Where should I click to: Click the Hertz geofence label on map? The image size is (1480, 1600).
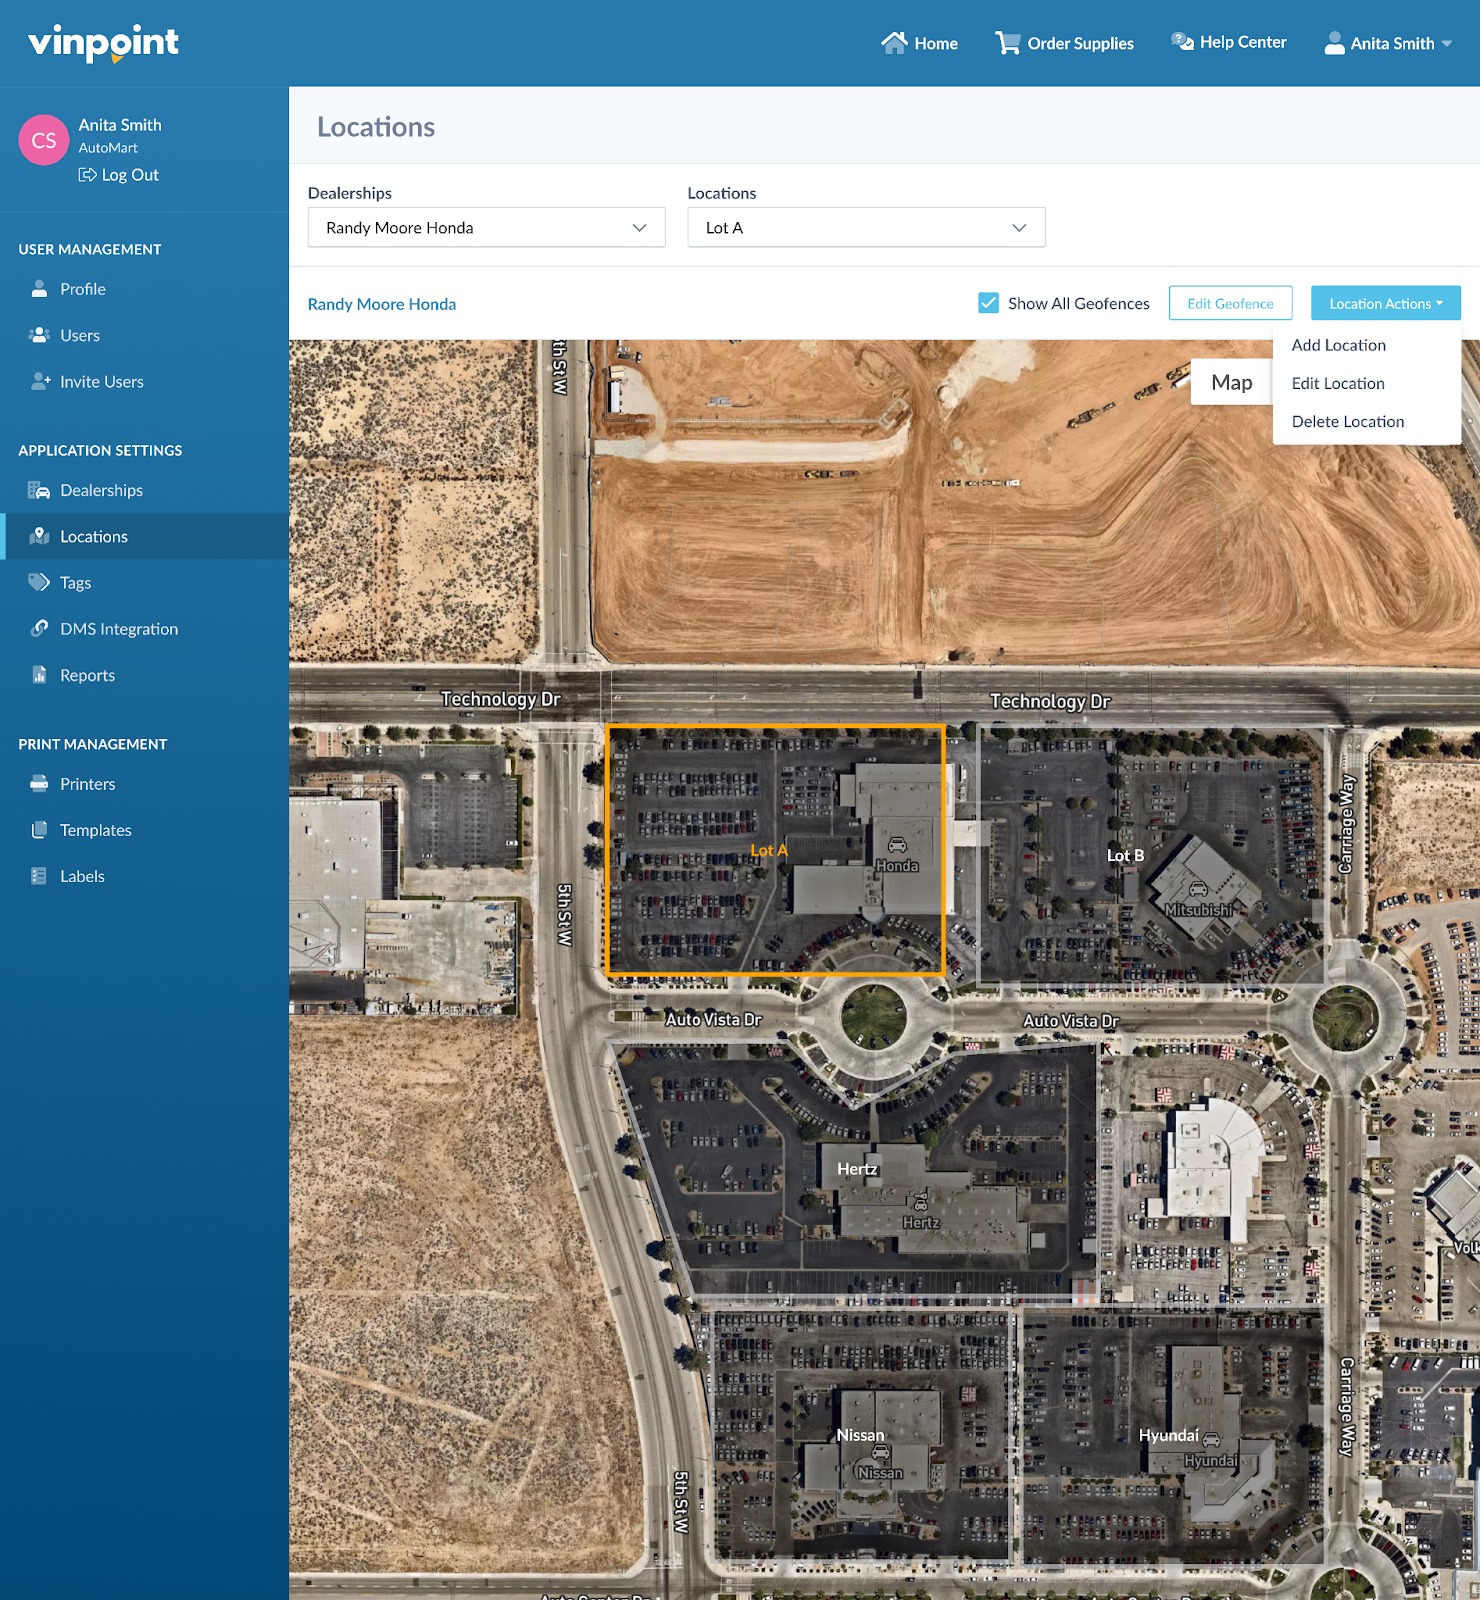point(857,1168)
